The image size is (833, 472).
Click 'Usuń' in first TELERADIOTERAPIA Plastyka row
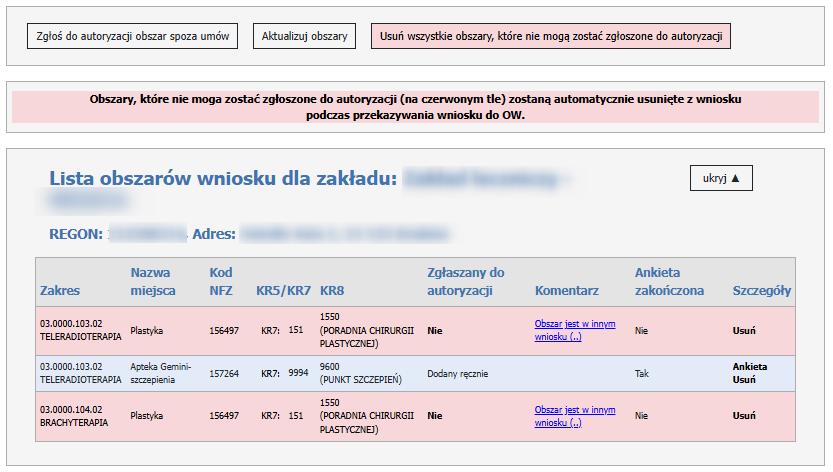point(744,331)
